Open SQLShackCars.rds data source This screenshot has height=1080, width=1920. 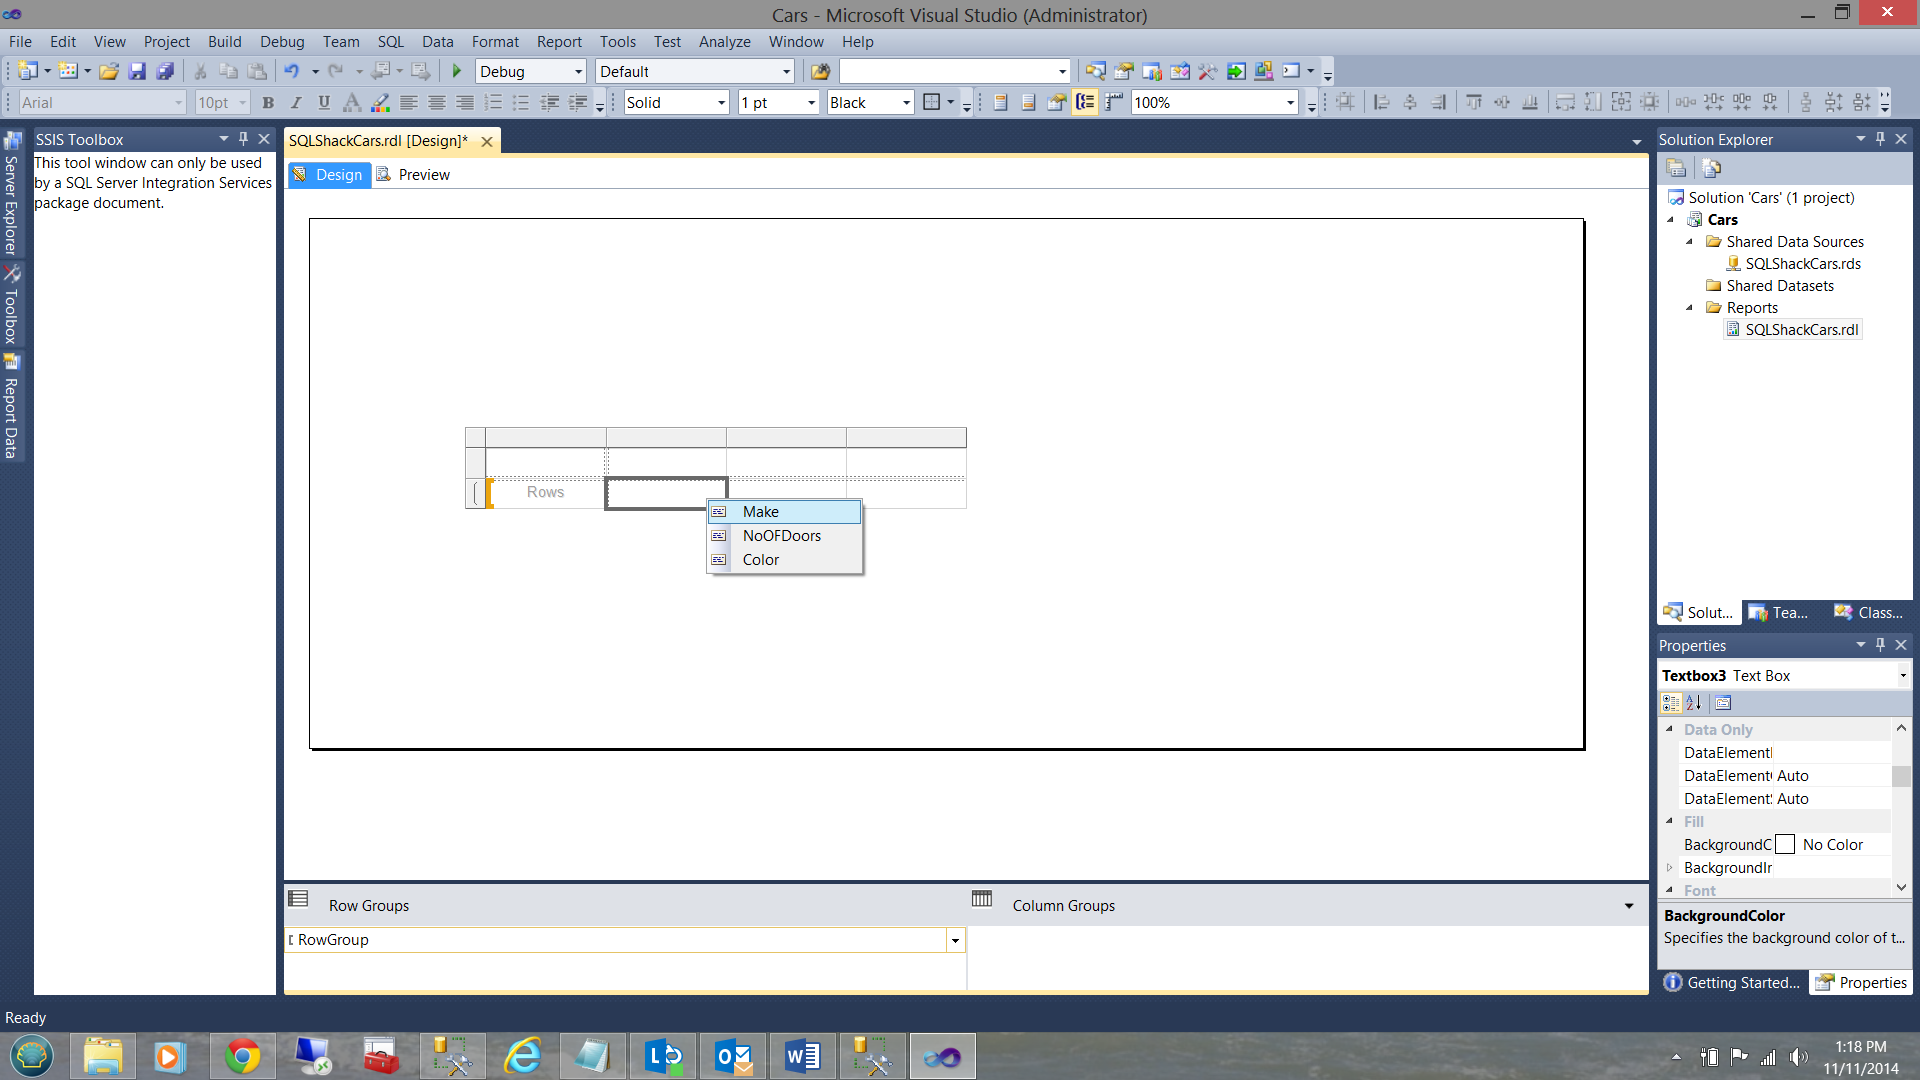coord(1802,264)
